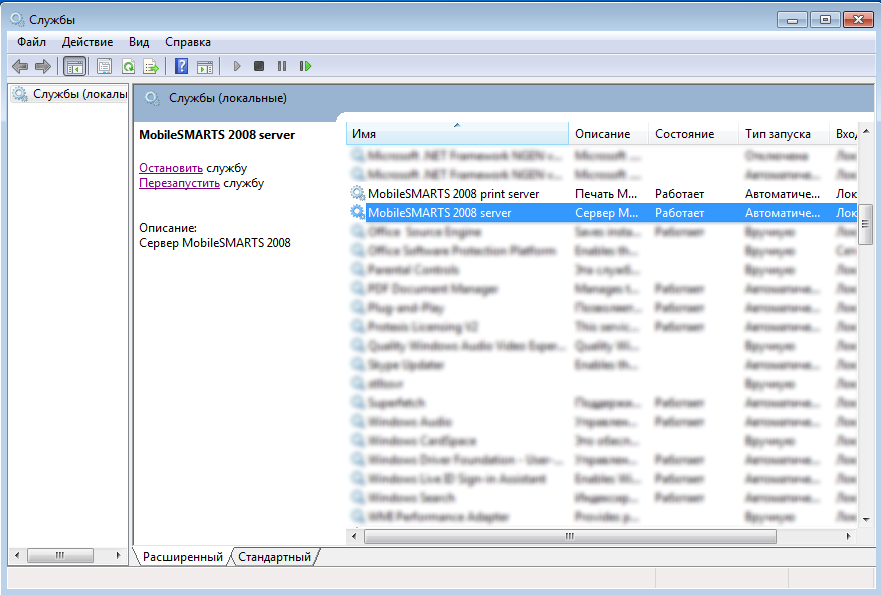
Task: Click Работает status of print server row
Action: click(679, 194)
